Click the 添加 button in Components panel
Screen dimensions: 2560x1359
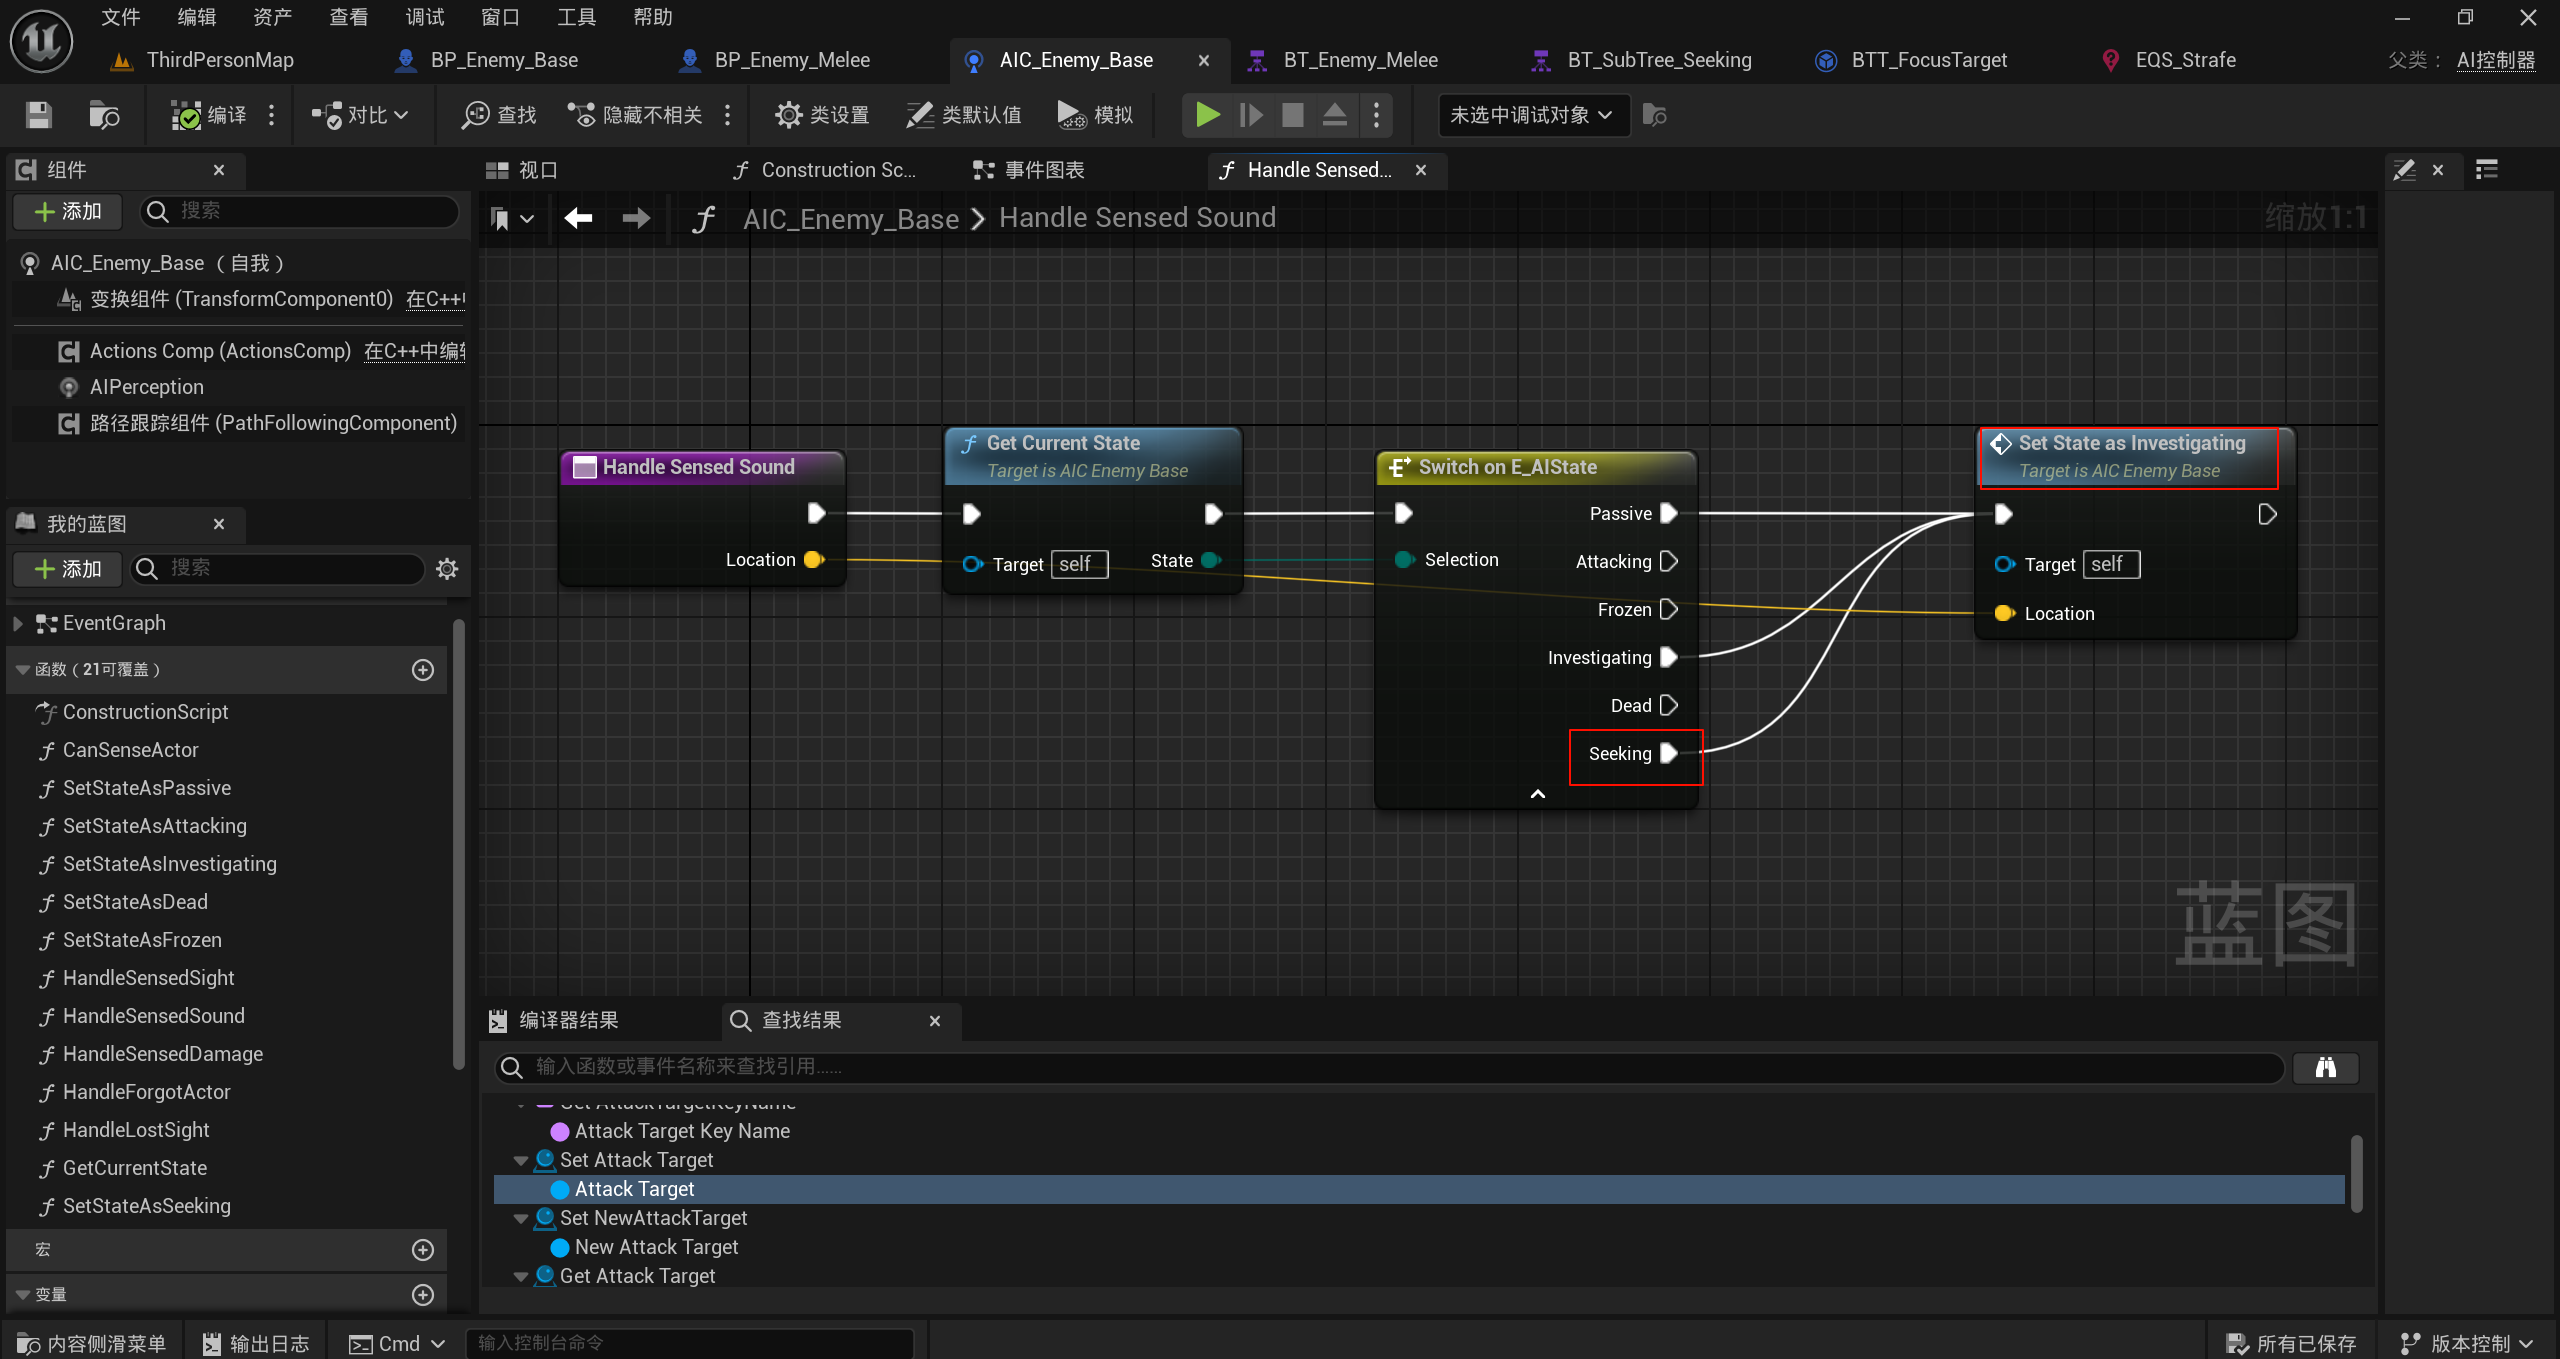tap(68, 211)
